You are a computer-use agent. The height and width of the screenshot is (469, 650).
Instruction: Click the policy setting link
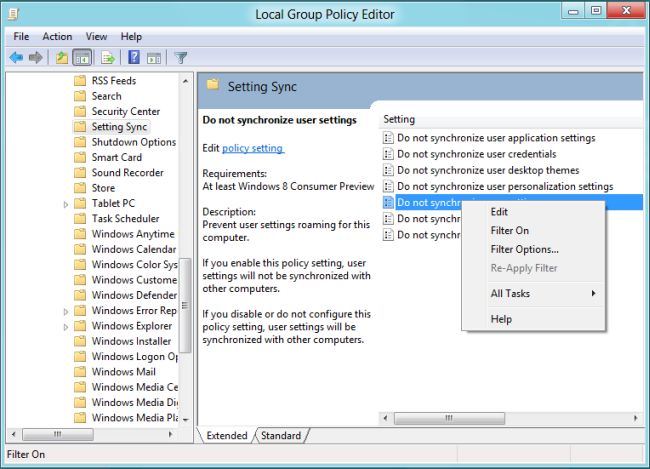(252, 148)
